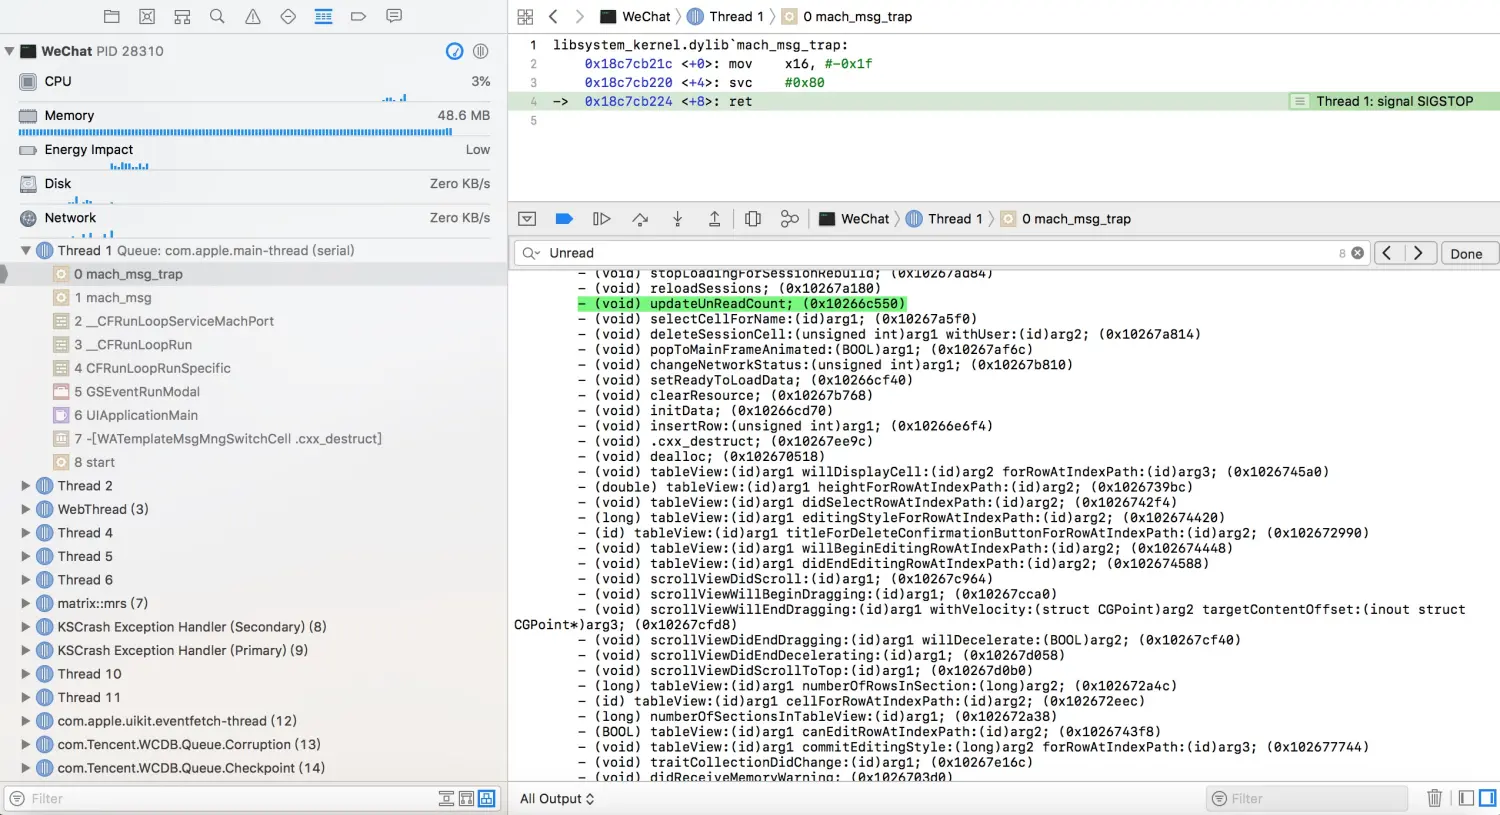Viewport: 1500px width, 815px height.
Task: Expand Thread 2
Action: (26, 486)
